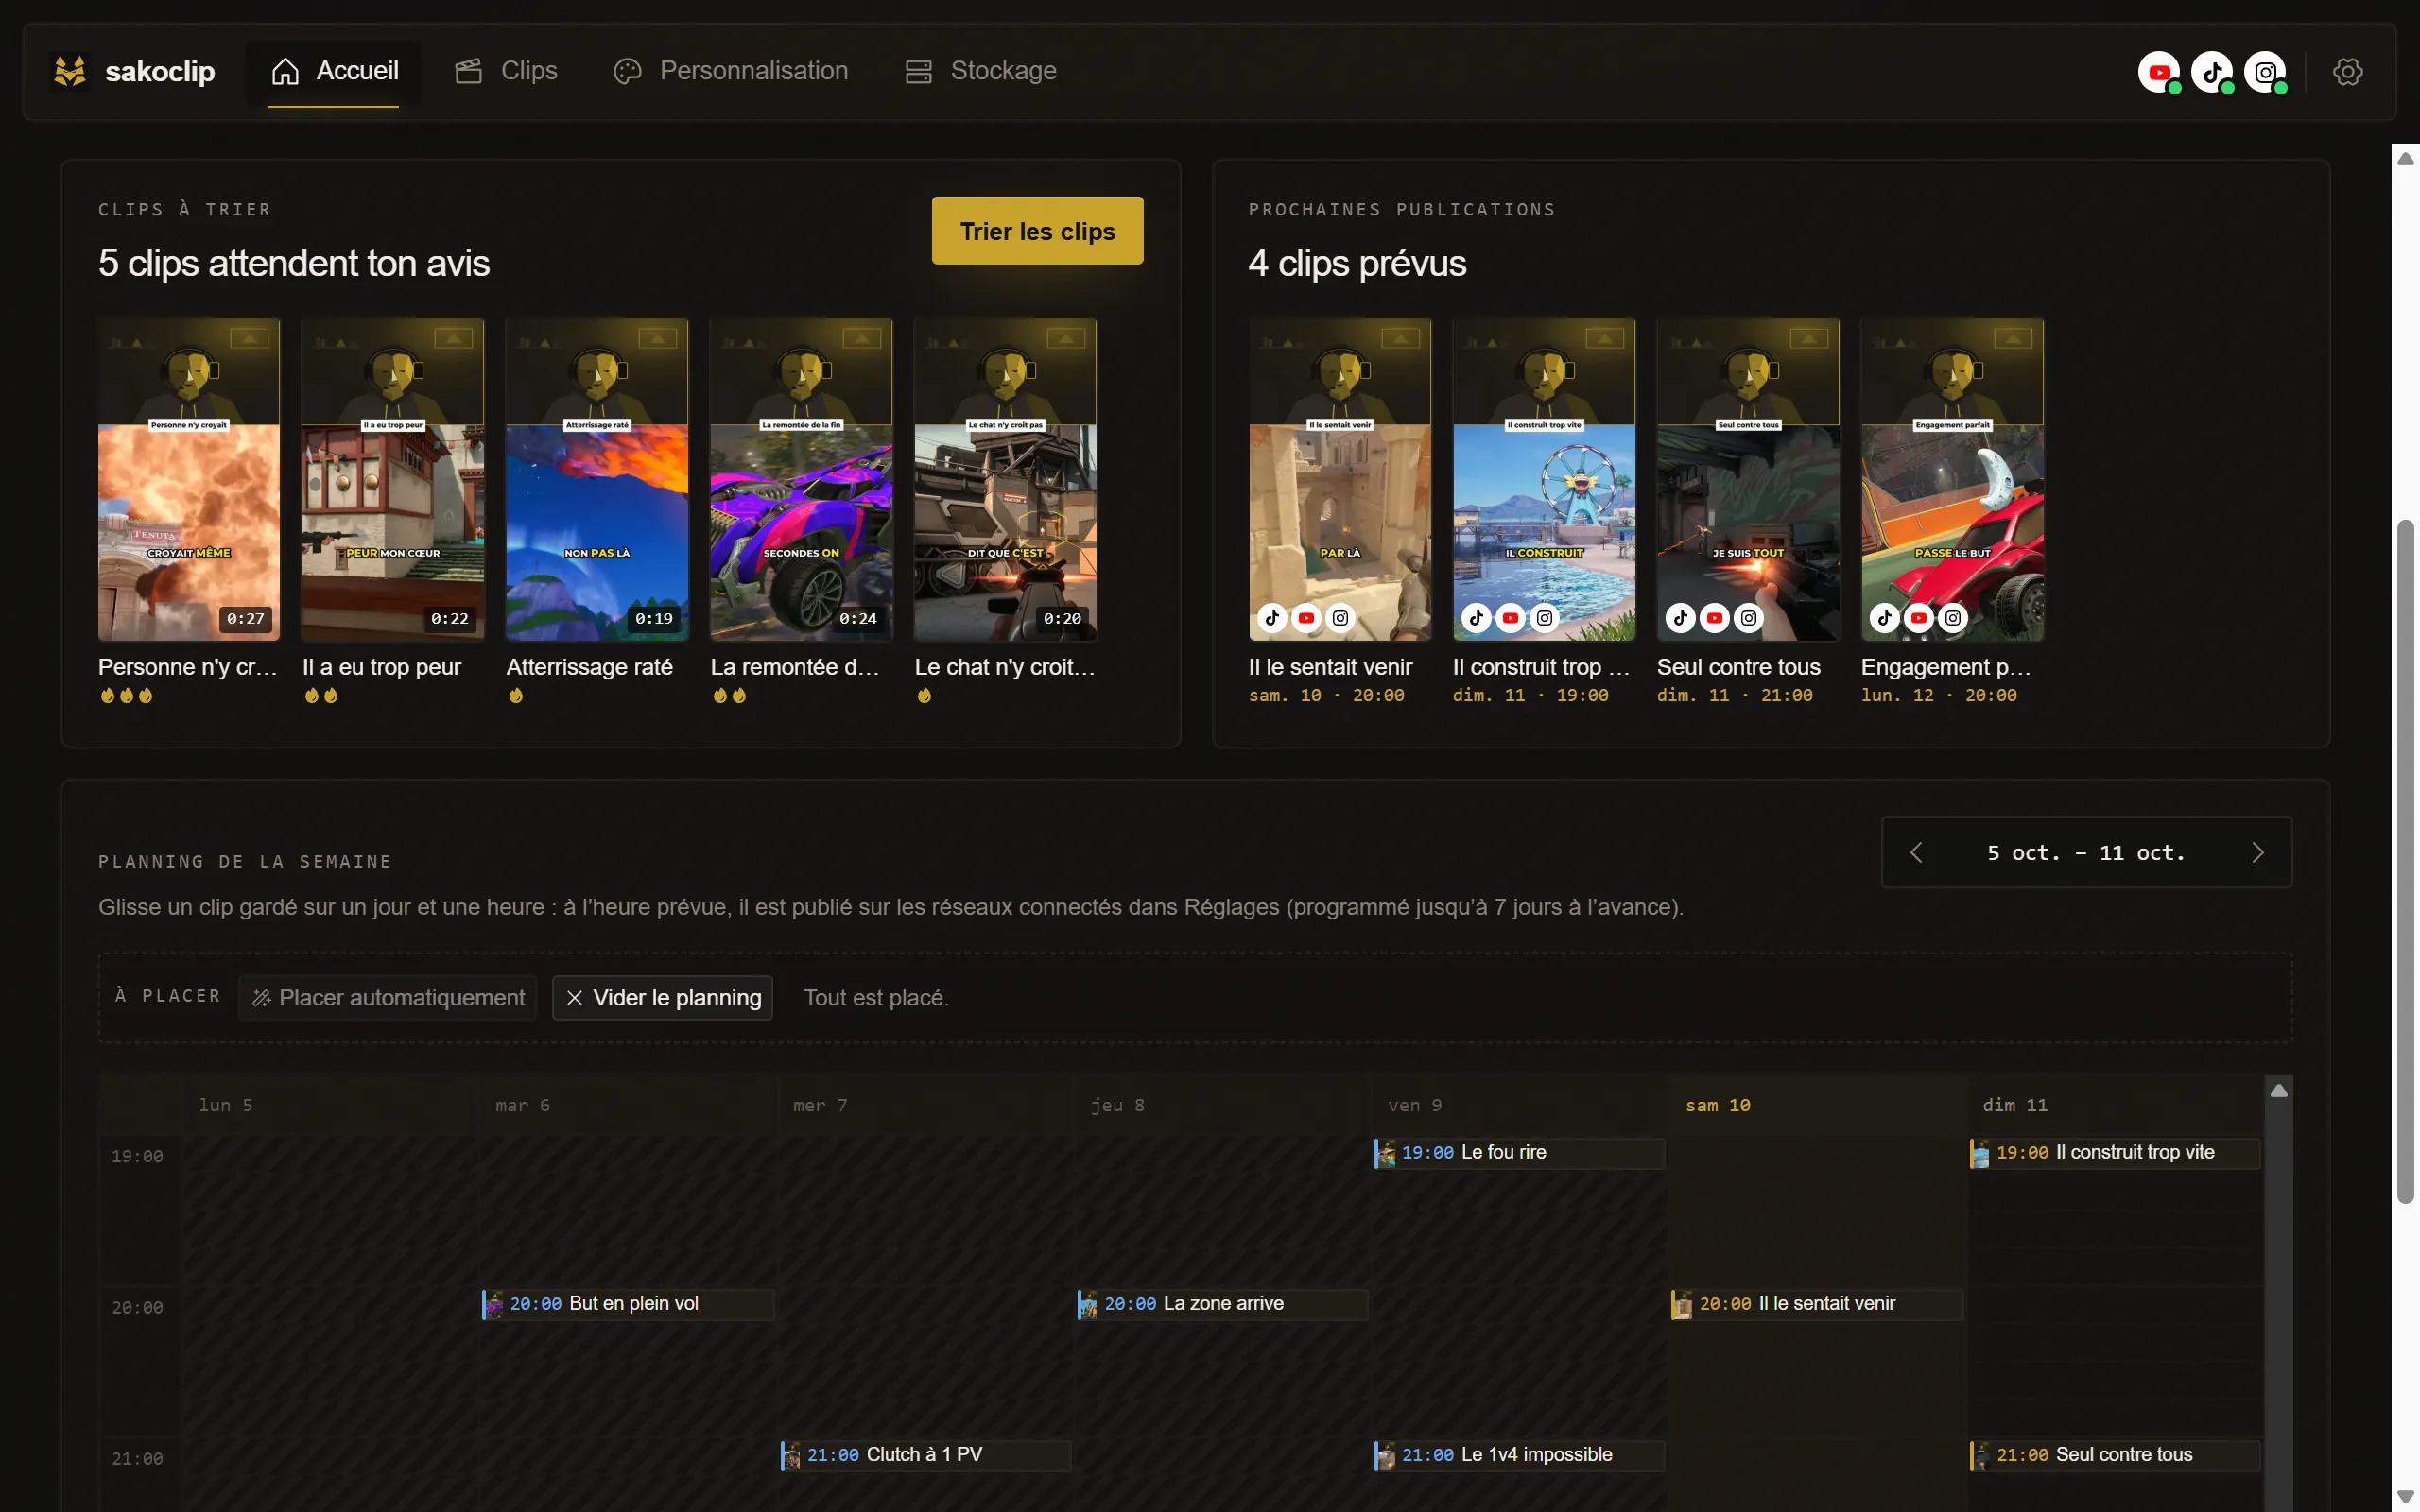Open La remontée clip thumbnail
Viewport: 2420px width, 1512px height.
[801, 479]
